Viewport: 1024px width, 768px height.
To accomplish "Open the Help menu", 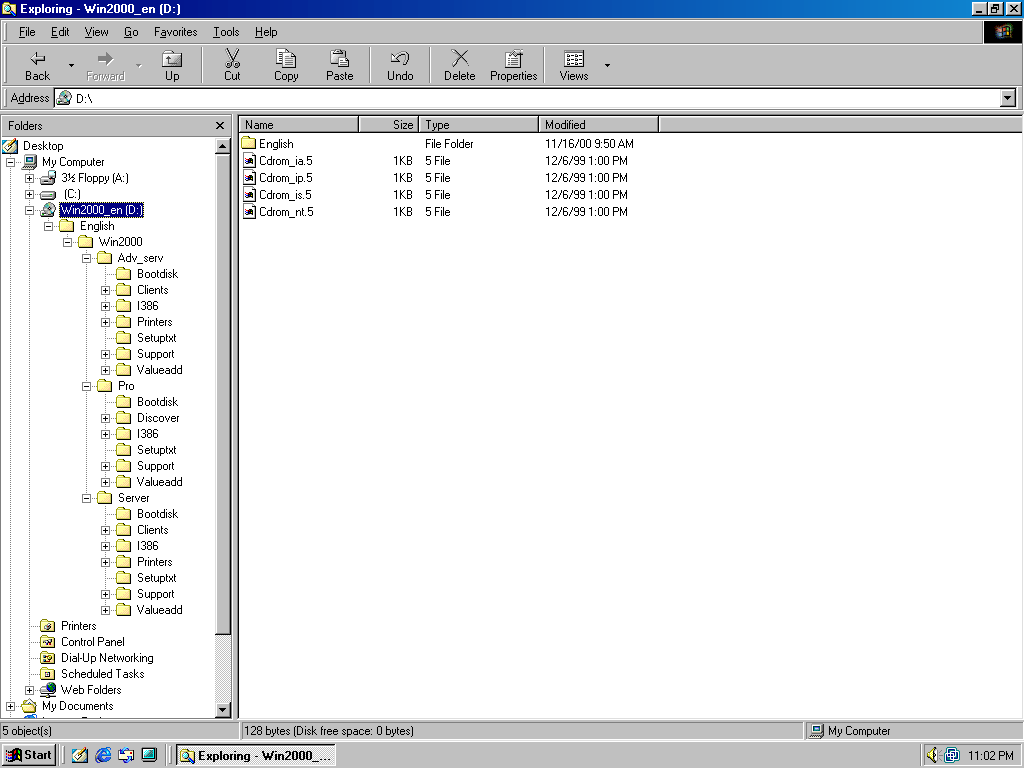I will (x=266, y=32).
